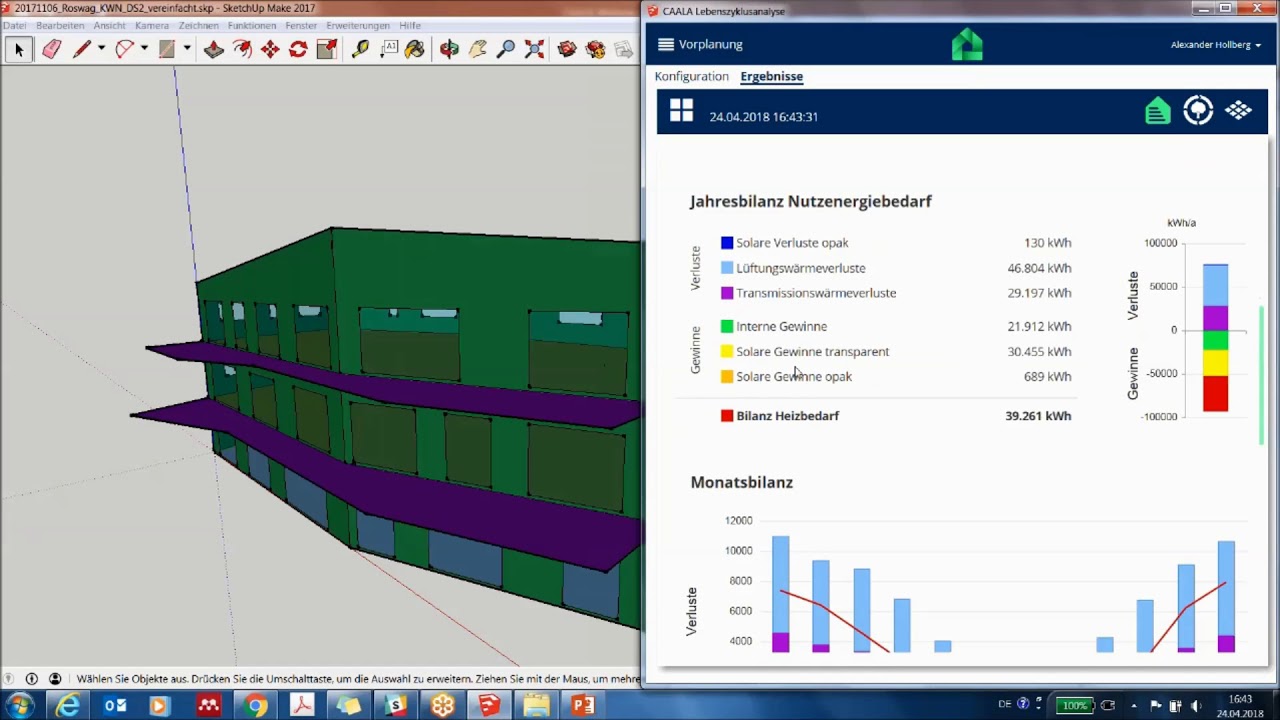Click the circular tree environment icon
This screenshot has height=720, width=1280.
1198,111
